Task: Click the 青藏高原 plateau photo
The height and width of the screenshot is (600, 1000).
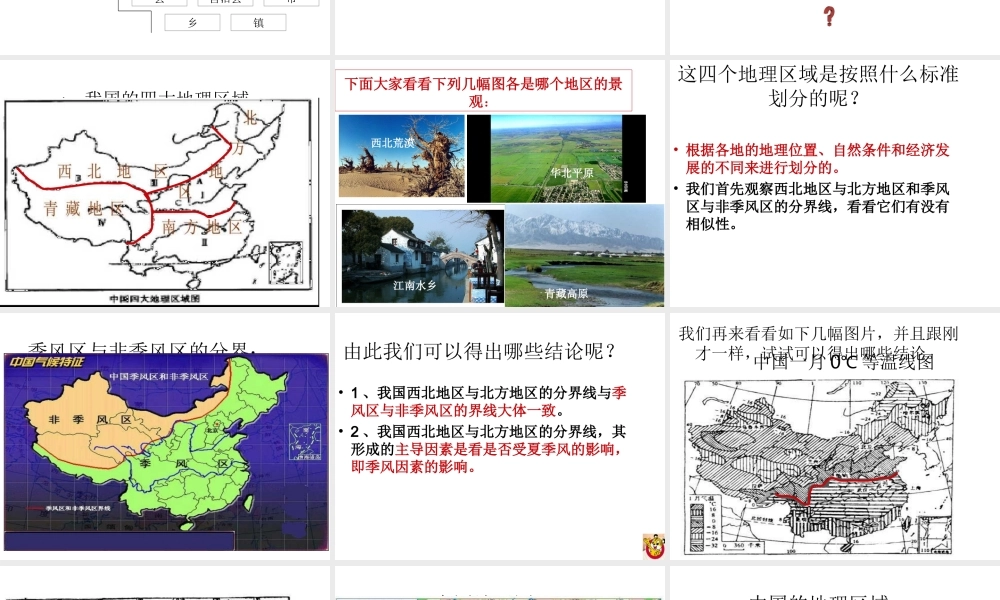Action: tap(584, 256)
